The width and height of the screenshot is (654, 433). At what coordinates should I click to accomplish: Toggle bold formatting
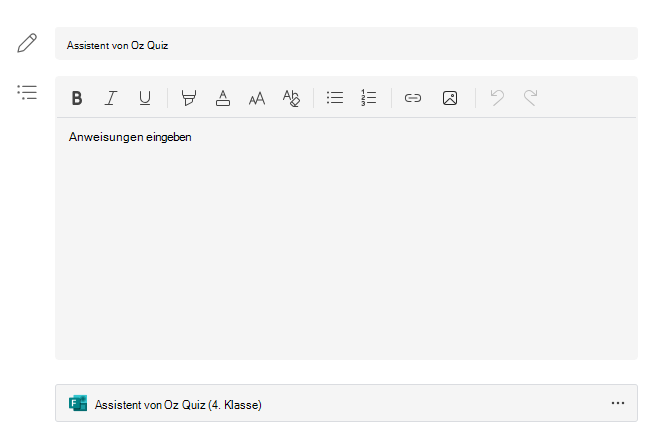pyautogui.click(x=77, y=98)
